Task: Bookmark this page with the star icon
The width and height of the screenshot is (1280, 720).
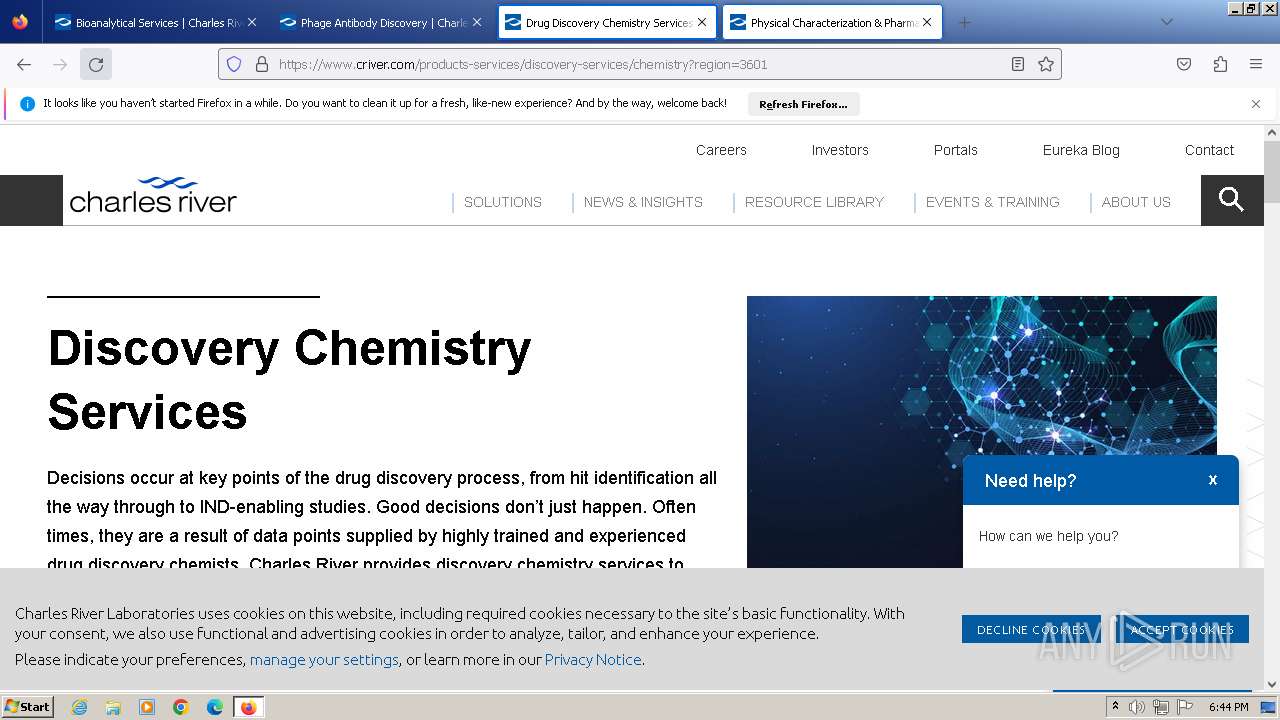Action: click(x=1046, y=64)
